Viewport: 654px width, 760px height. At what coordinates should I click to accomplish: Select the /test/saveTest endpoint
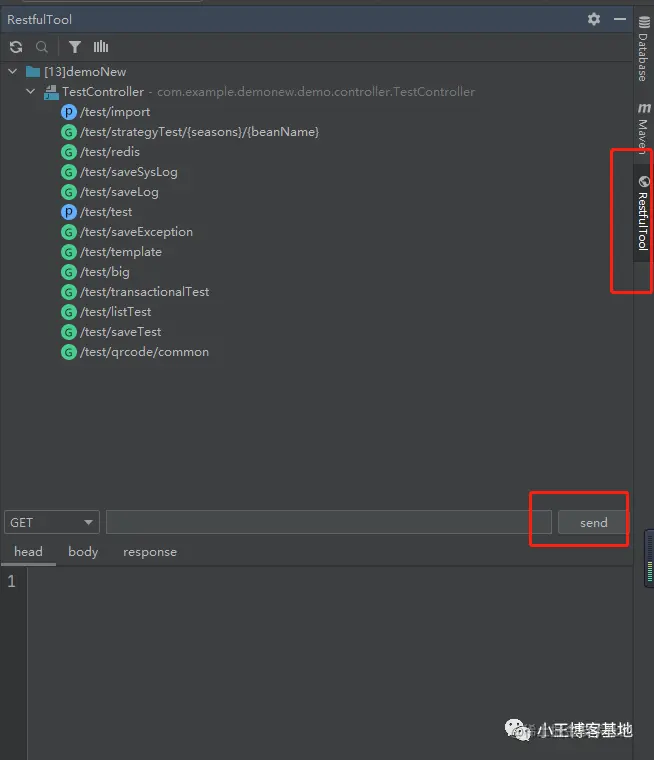[x=121, y=332]
